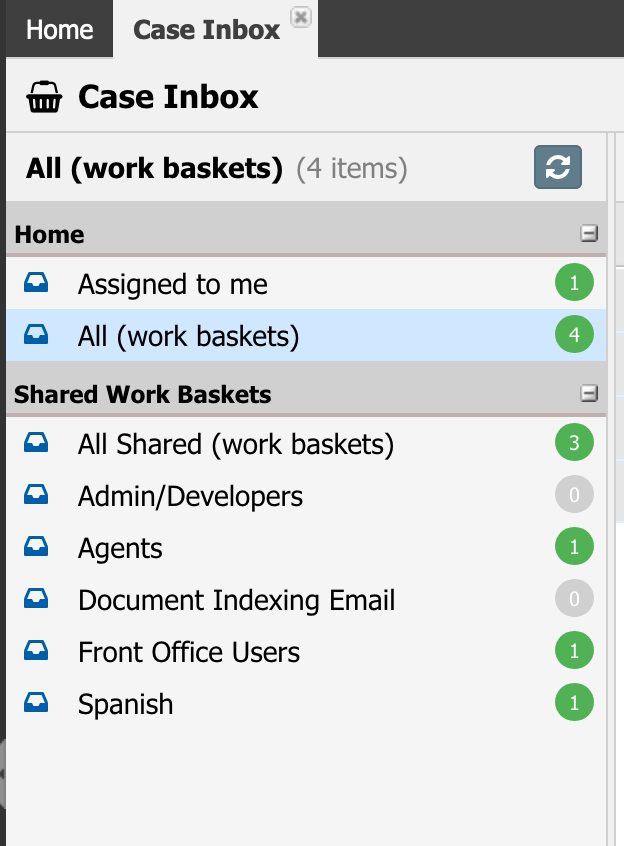The image size is (624, 846).
Task: Close the Case Inbox tab
Action: point(300,17)
